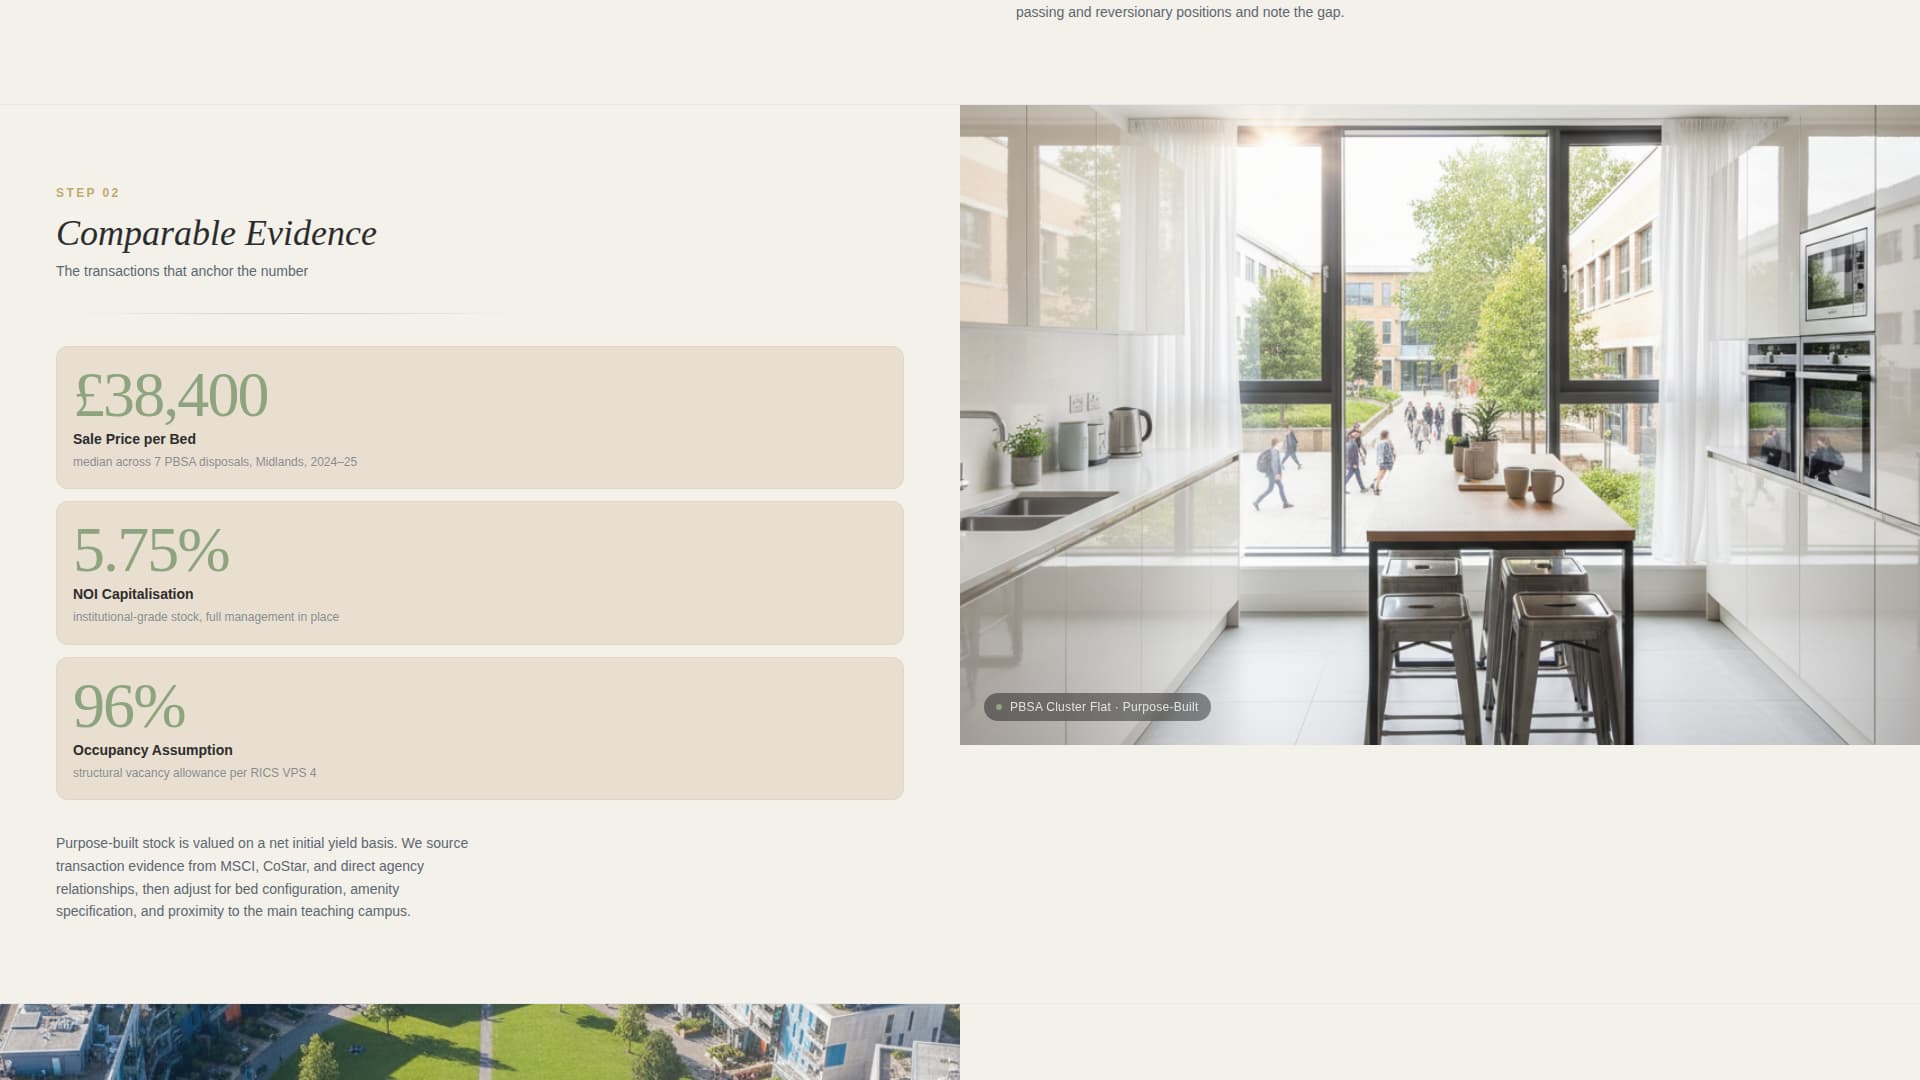Click the passing and reversionary positions sentence

click(x=1179, y=12)
